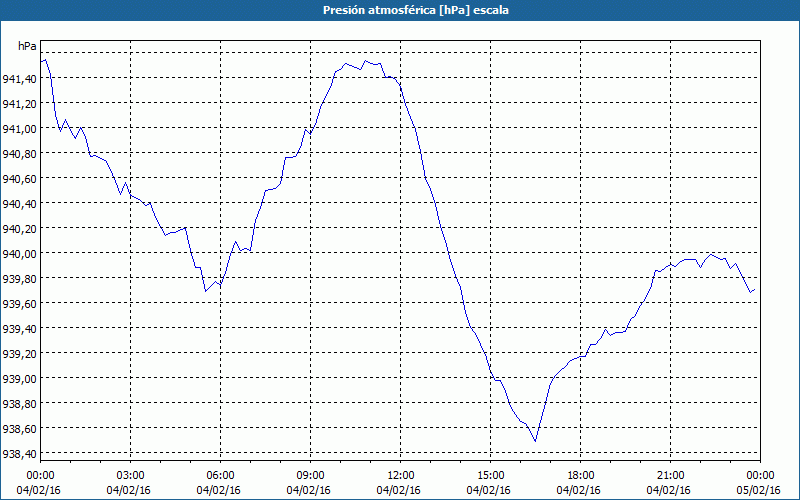Click the 09:00 time axis label
The width and height of the screenshot is (800, 500).
[x=311, y=476]
